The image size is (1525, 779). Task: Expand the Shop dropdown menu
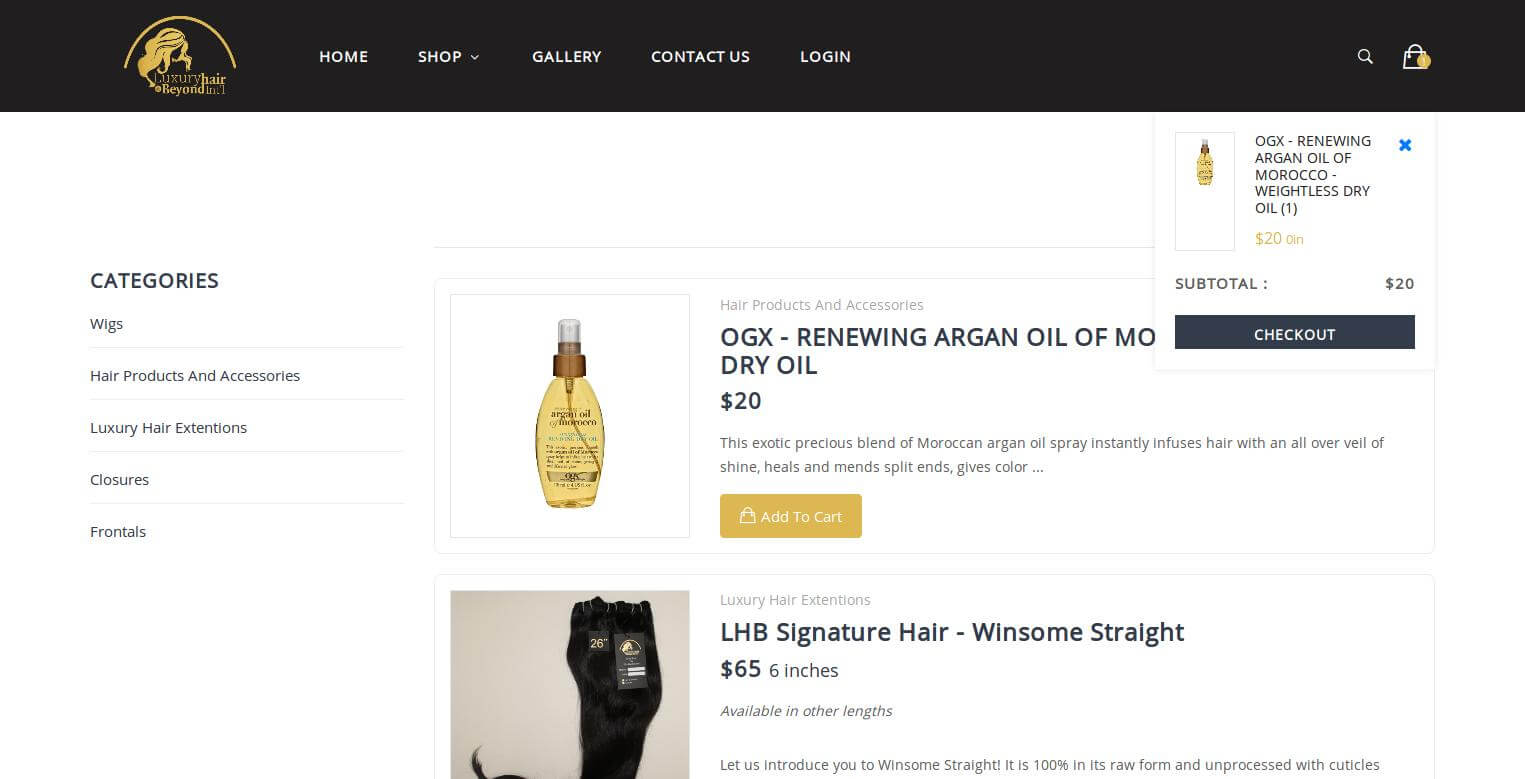tap(448, 57)
